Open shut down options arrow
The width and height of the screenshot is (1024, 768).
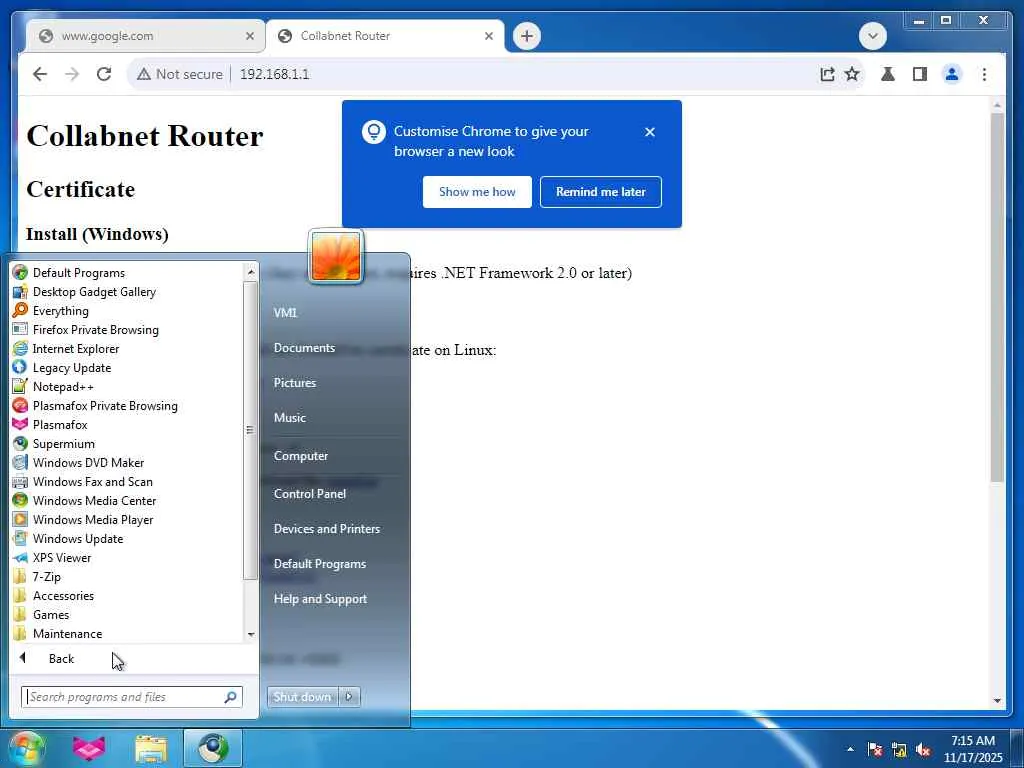coord(349,697)
